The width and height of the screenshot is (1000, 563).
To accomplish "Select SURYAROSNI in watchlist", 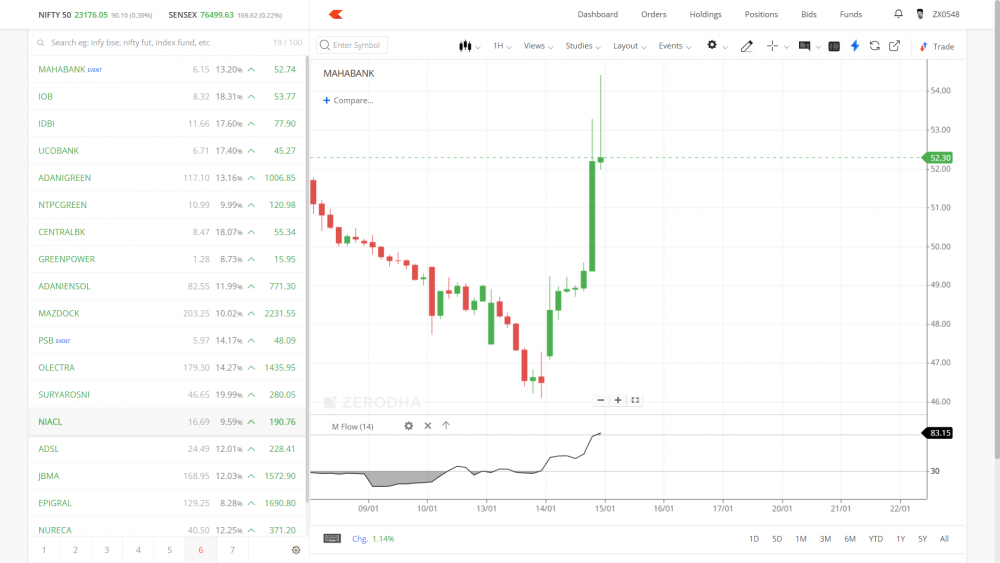I will click(167, 395).
